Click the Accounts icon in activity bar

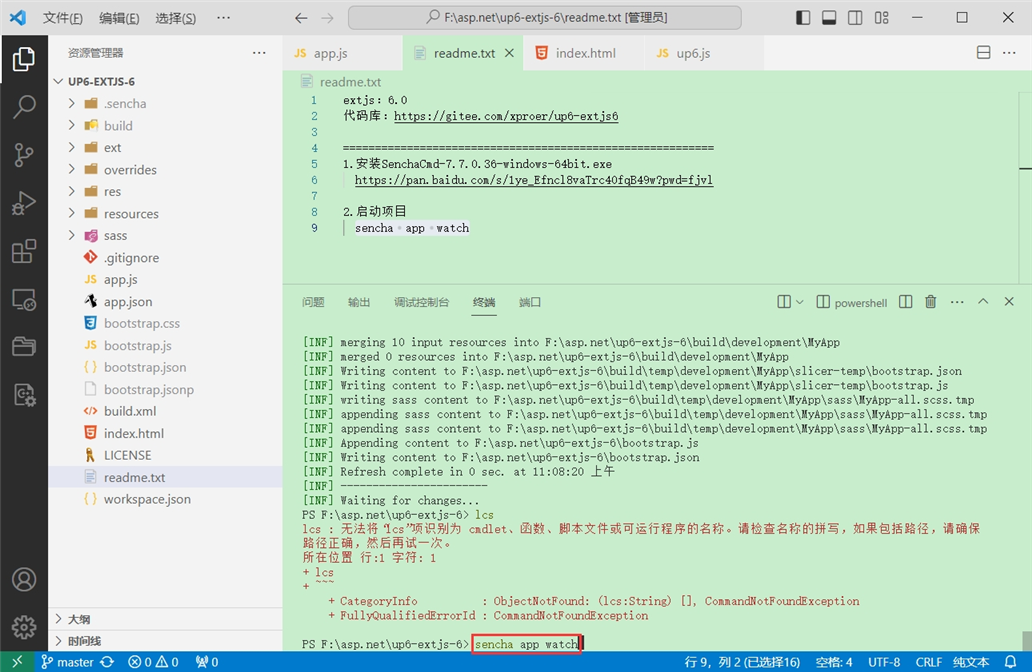point(24,579)
